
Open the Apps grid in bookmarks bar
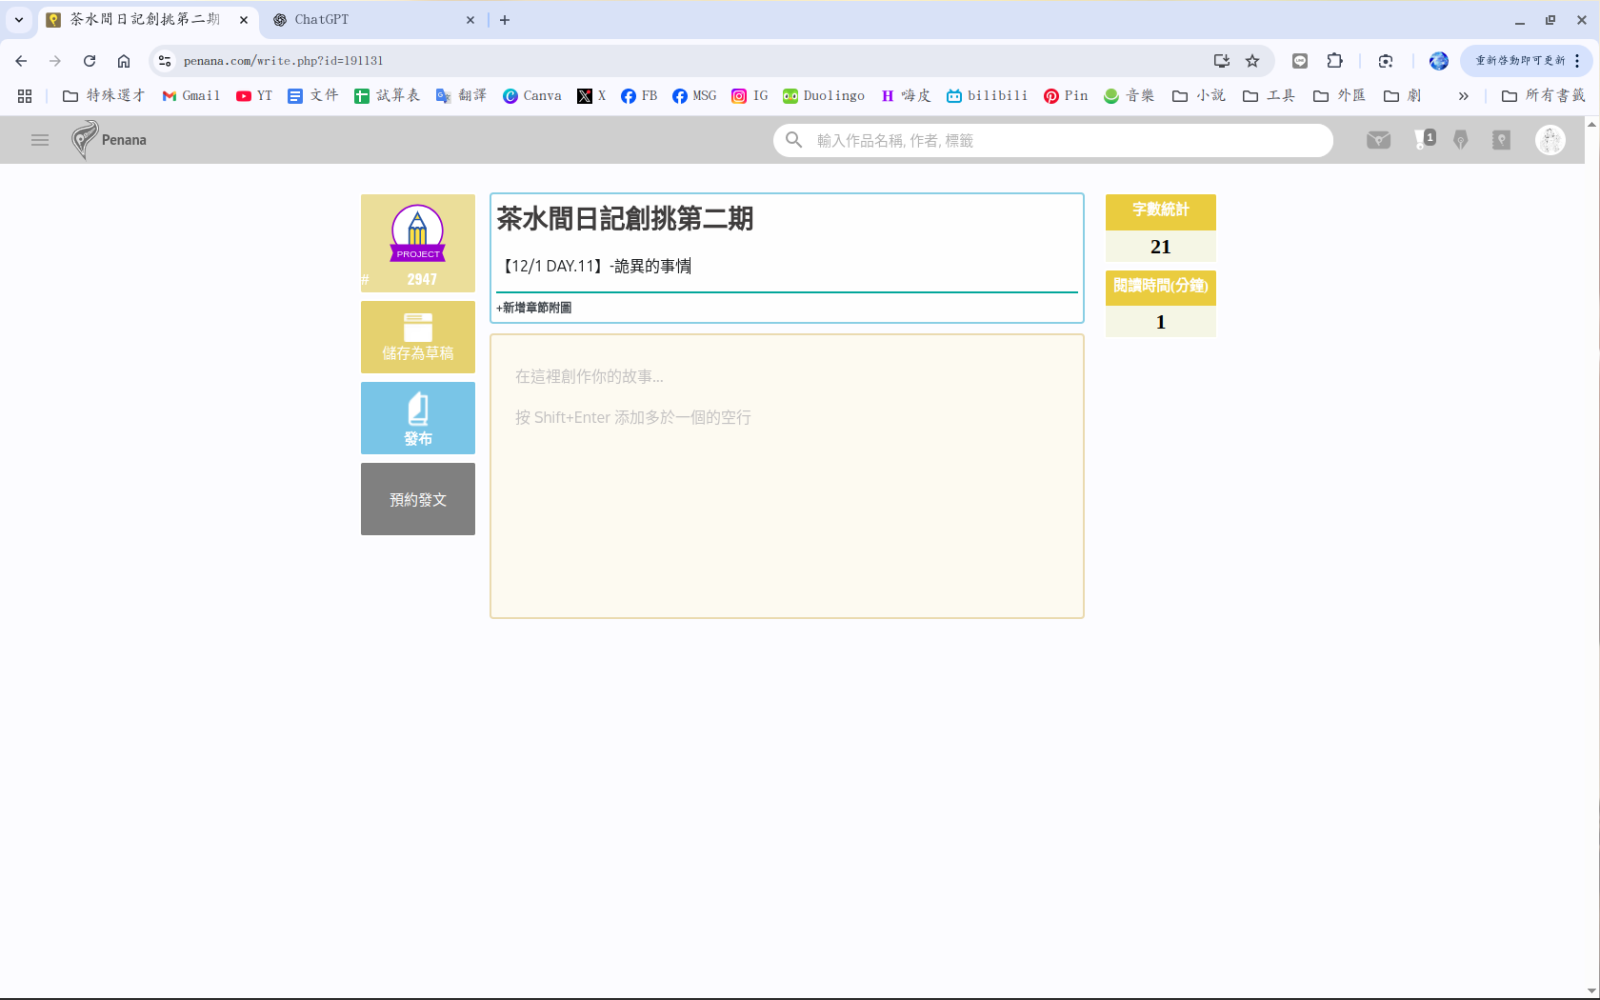[25, 96]
